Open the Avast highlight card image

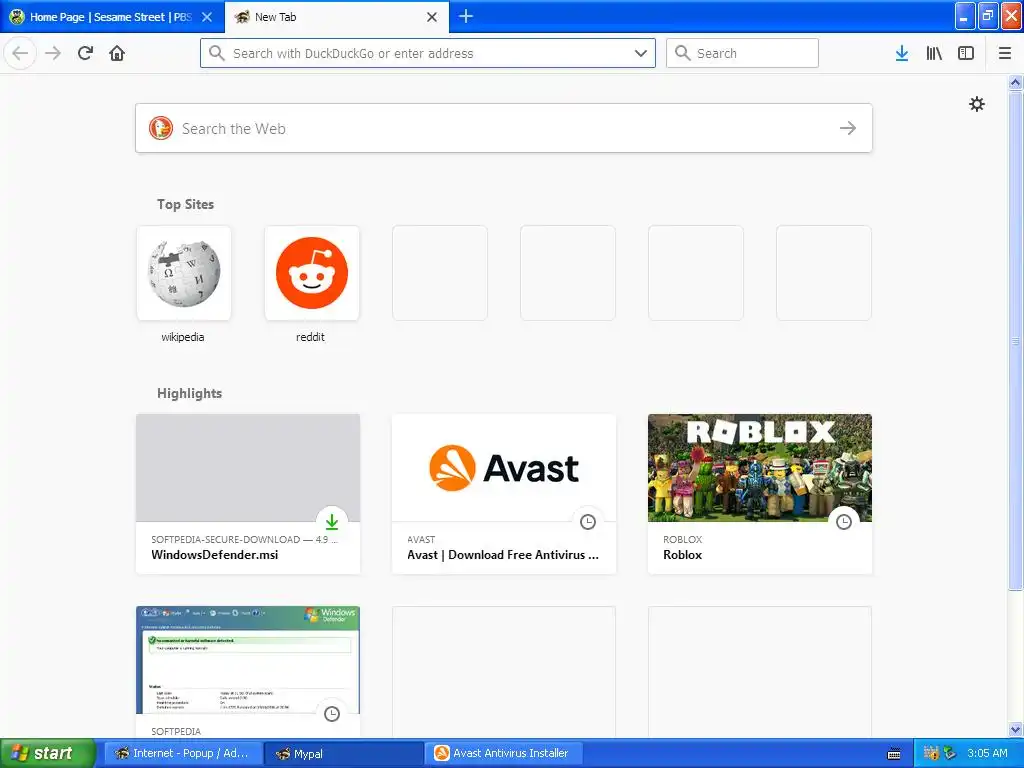[504, 468]
